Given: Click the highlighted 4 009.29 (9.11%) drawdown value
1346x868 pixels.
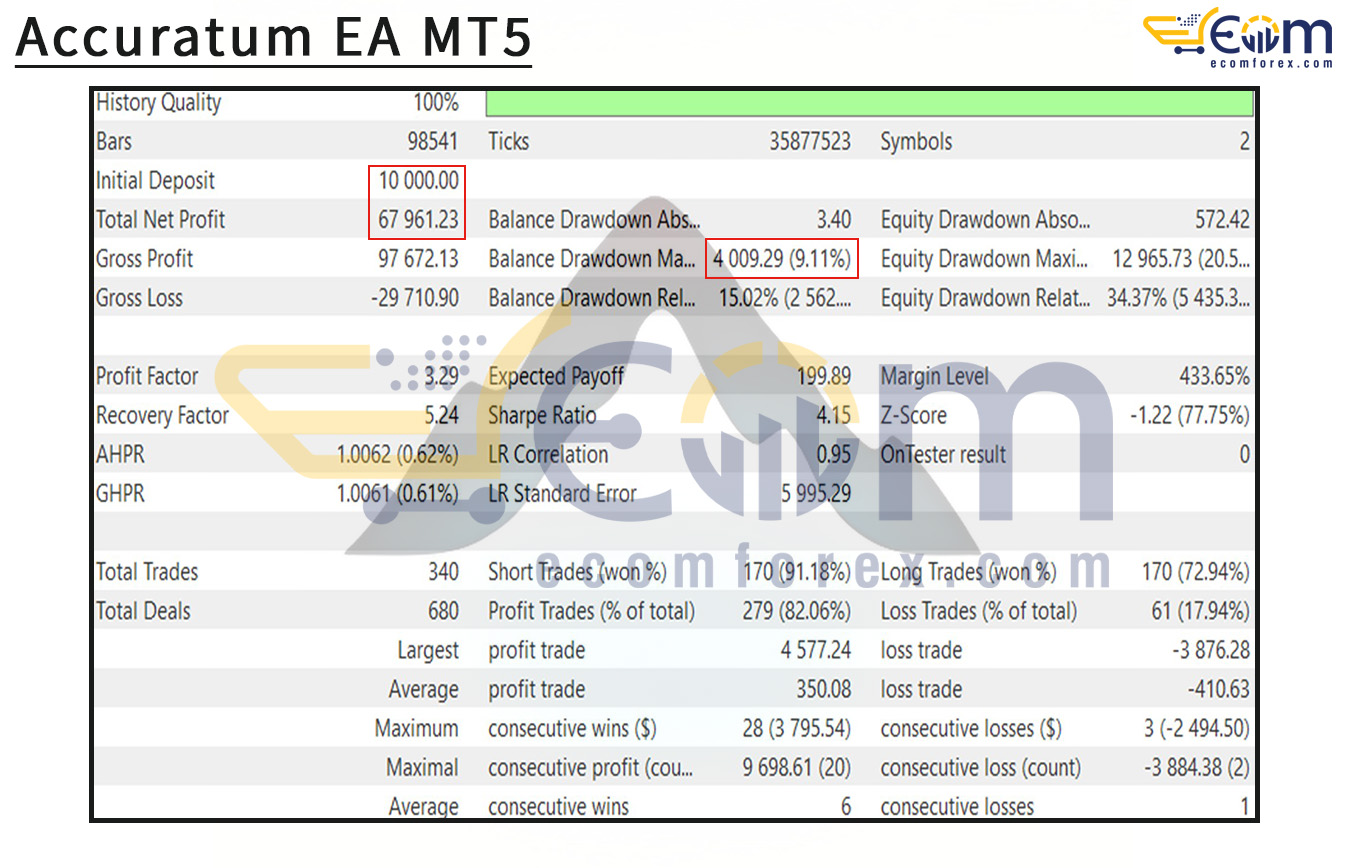Looking at the screenshot, I should (782, 258).
